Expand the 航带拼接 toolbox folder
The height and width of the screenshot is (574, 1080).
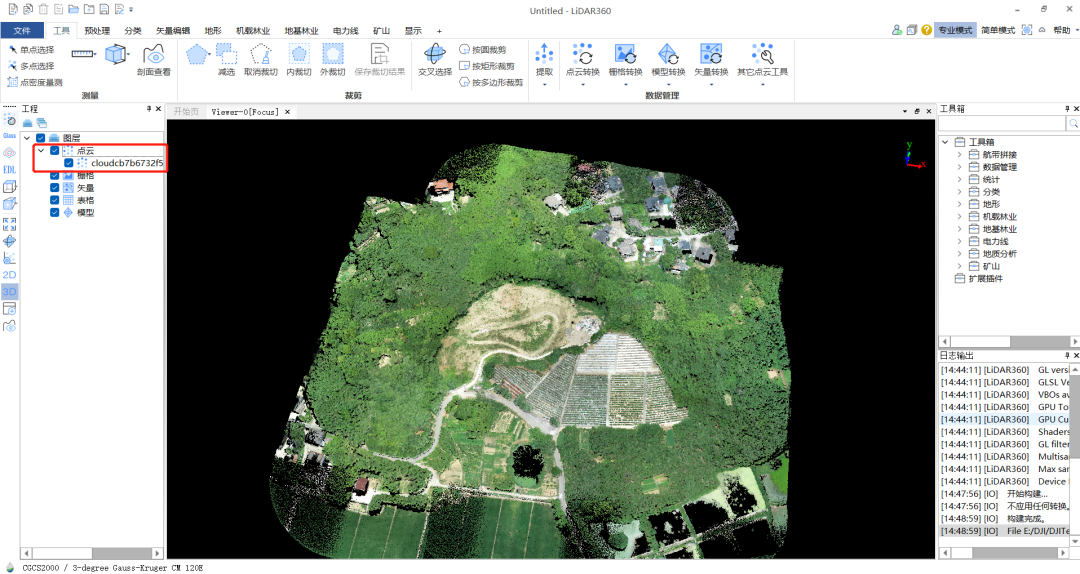pyautogui.click(x=959, y=154)
